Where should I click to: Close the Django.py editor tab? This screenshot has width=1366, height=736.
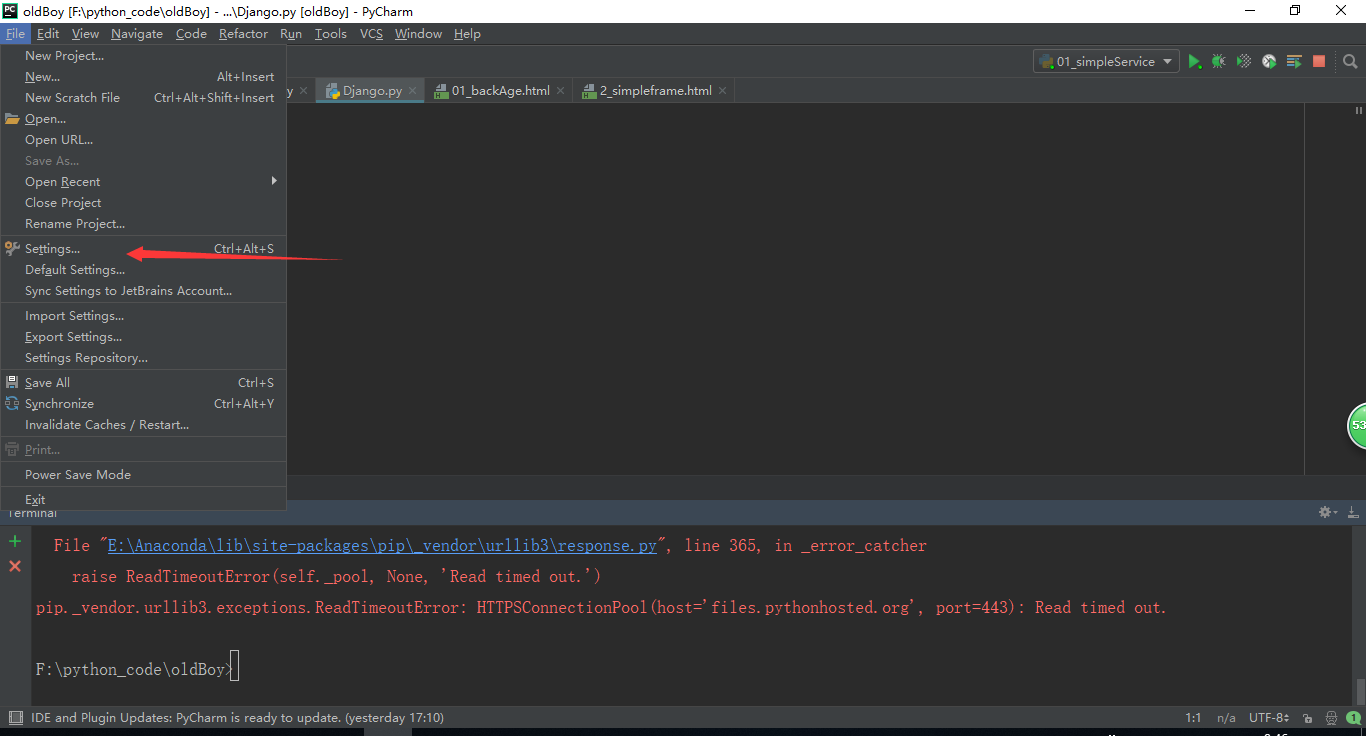[x=412, y=91]
